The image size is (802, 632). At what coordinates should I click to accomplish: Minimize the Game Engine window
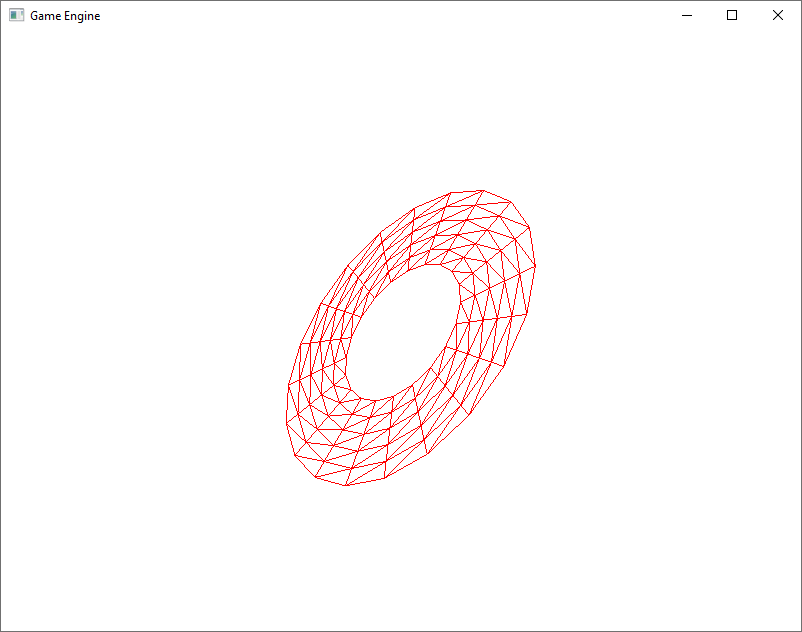687,15
